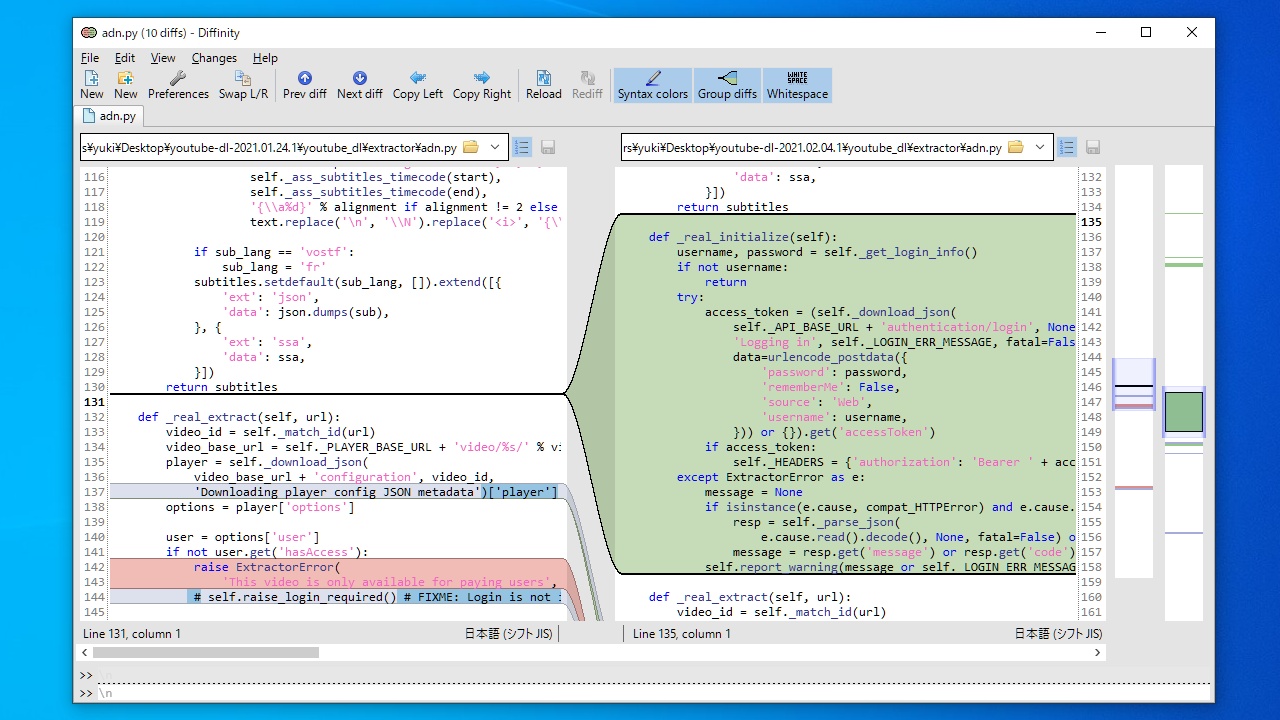
Task: Toggle left pane line numbers icon
Action: click(522, 147)
